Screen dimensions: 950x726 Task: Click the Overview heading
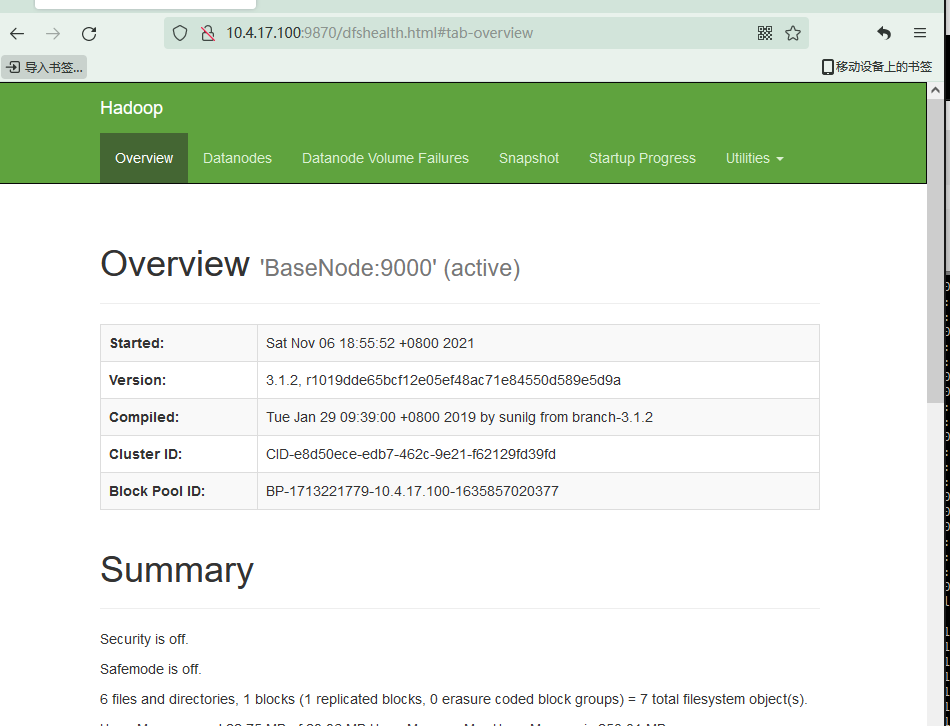click(x=174, y=264)
